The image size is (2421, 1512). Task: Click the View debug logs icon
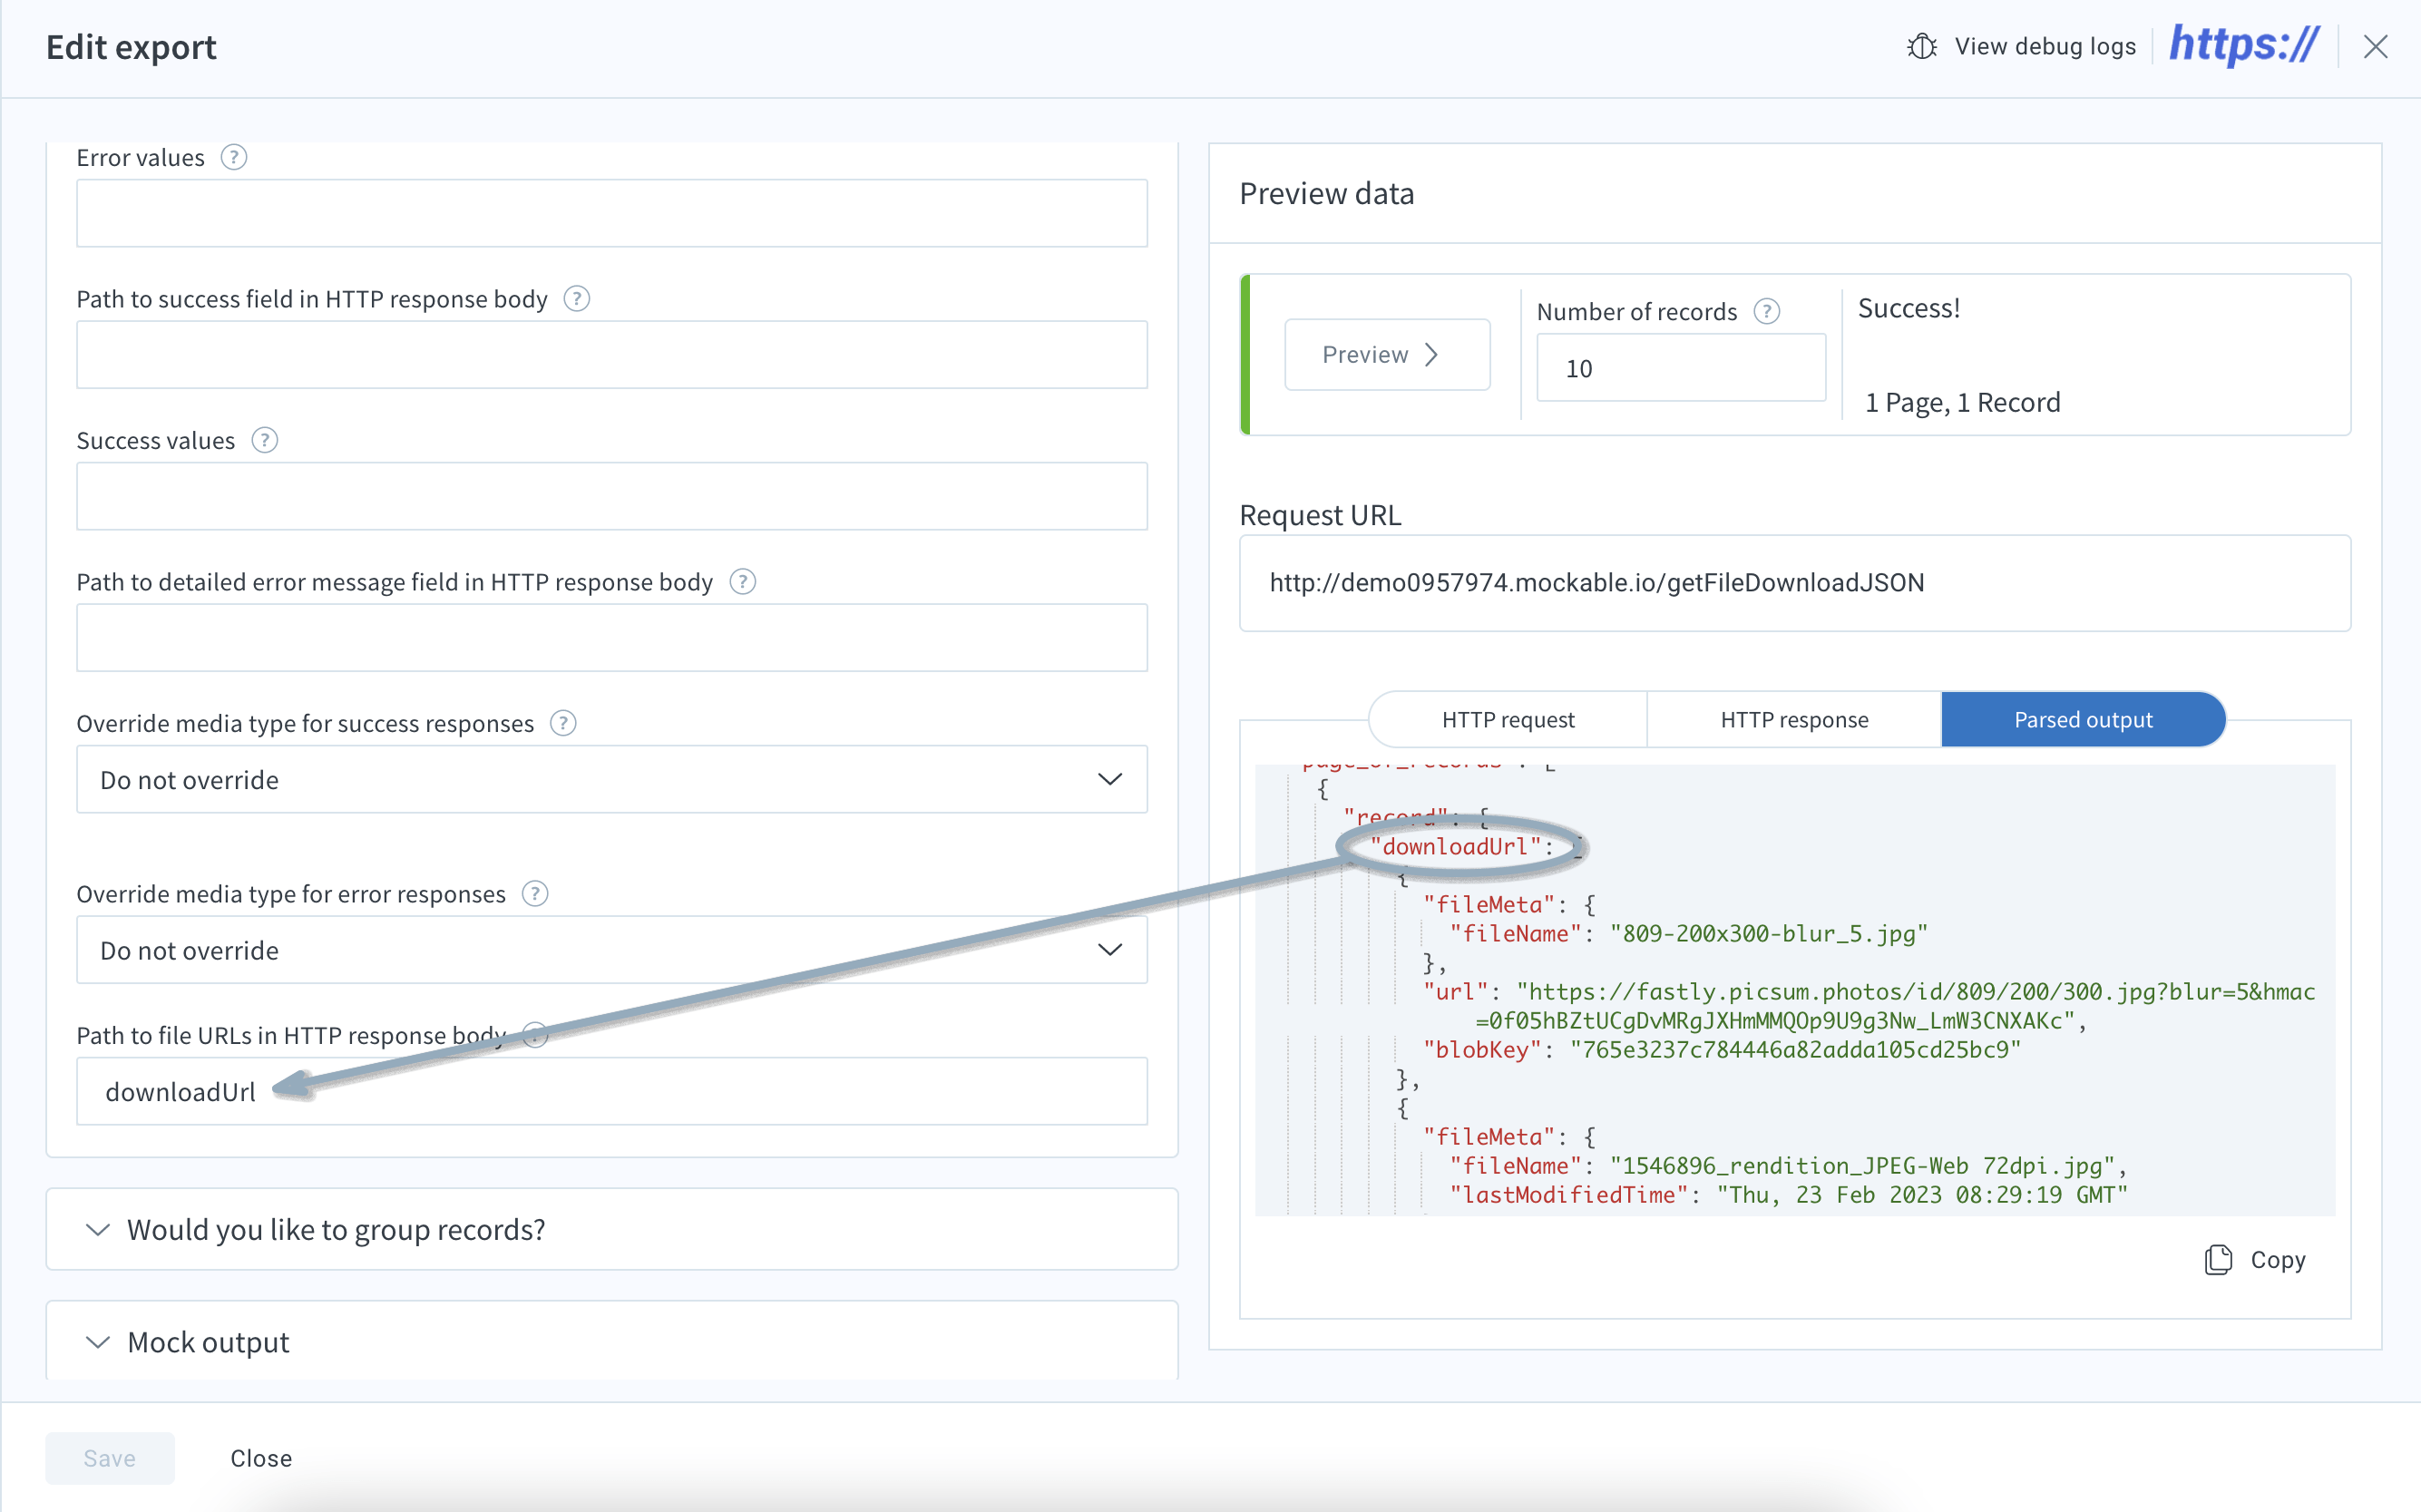pyautogui.click(x=1921, y=46)
